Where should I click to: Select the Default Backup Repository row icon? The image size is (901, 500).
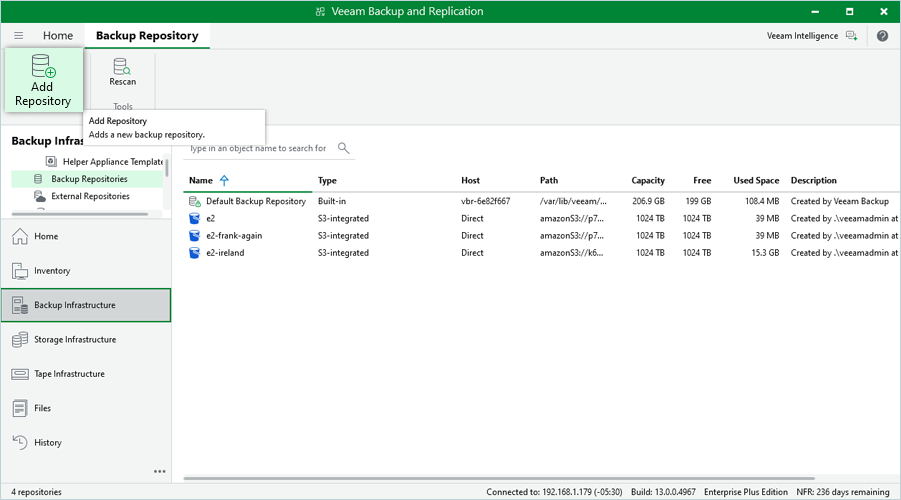[x=195, y=201]
